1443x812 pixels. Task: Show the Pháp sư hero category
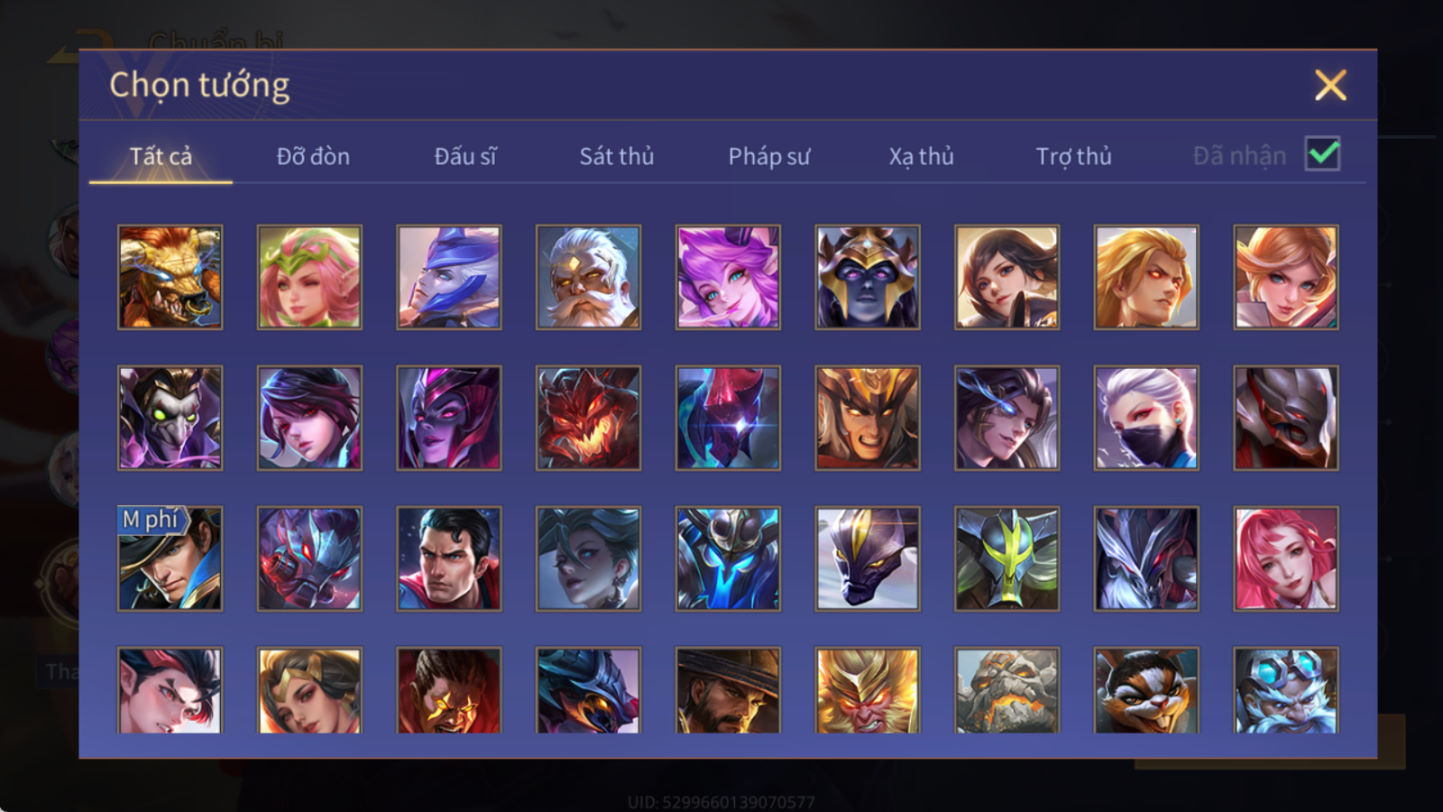click(x=769, y=156)
